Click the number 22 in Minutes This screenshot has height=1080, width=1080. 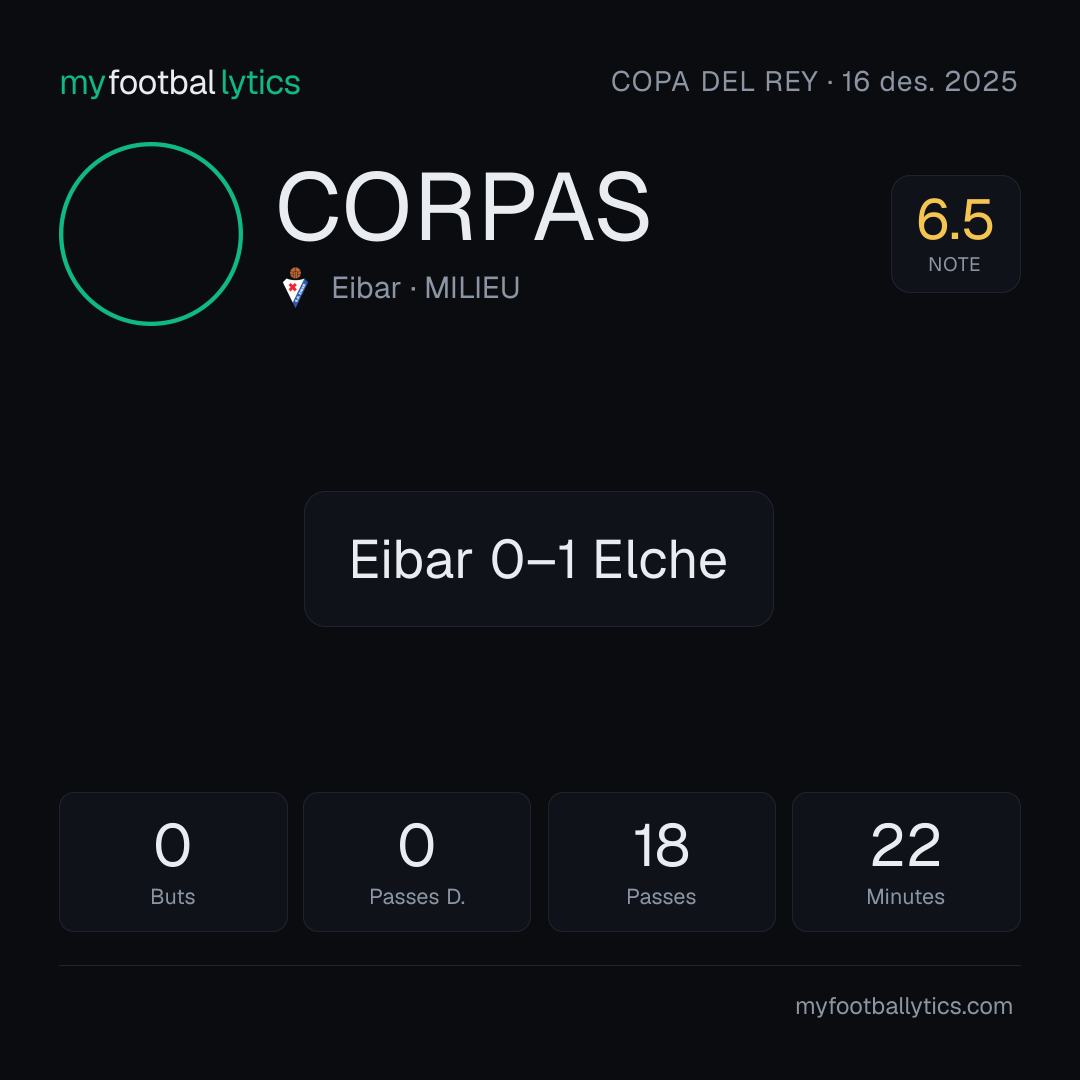[x=906, y=845]
